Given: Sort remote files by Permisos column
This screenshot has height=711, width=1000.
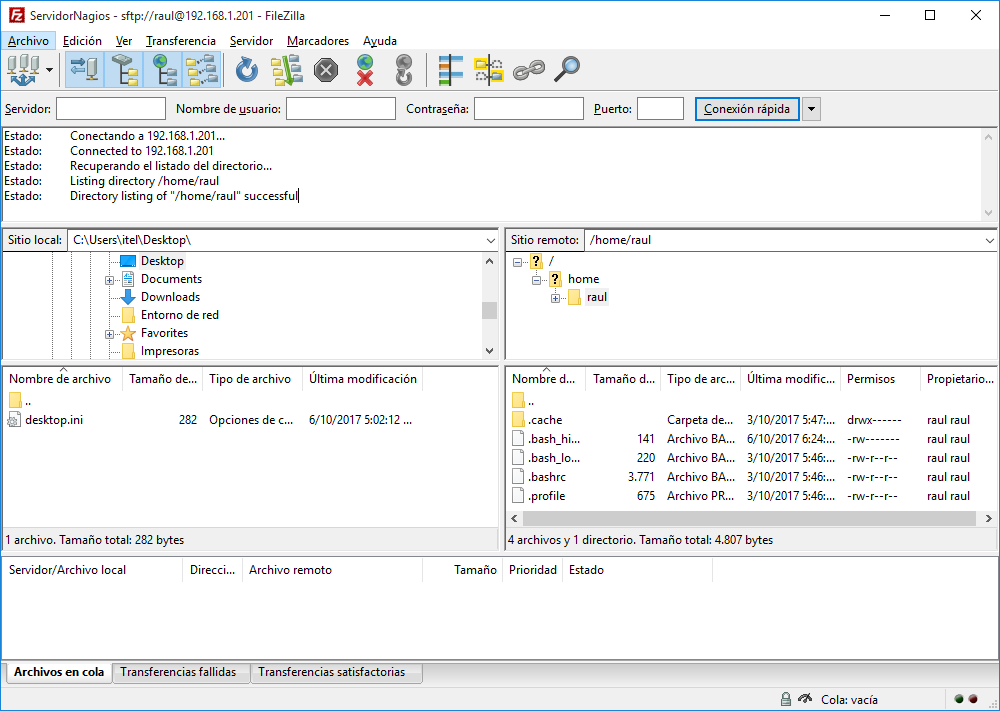Looking at the screenshot, I should tap(881, 379).
